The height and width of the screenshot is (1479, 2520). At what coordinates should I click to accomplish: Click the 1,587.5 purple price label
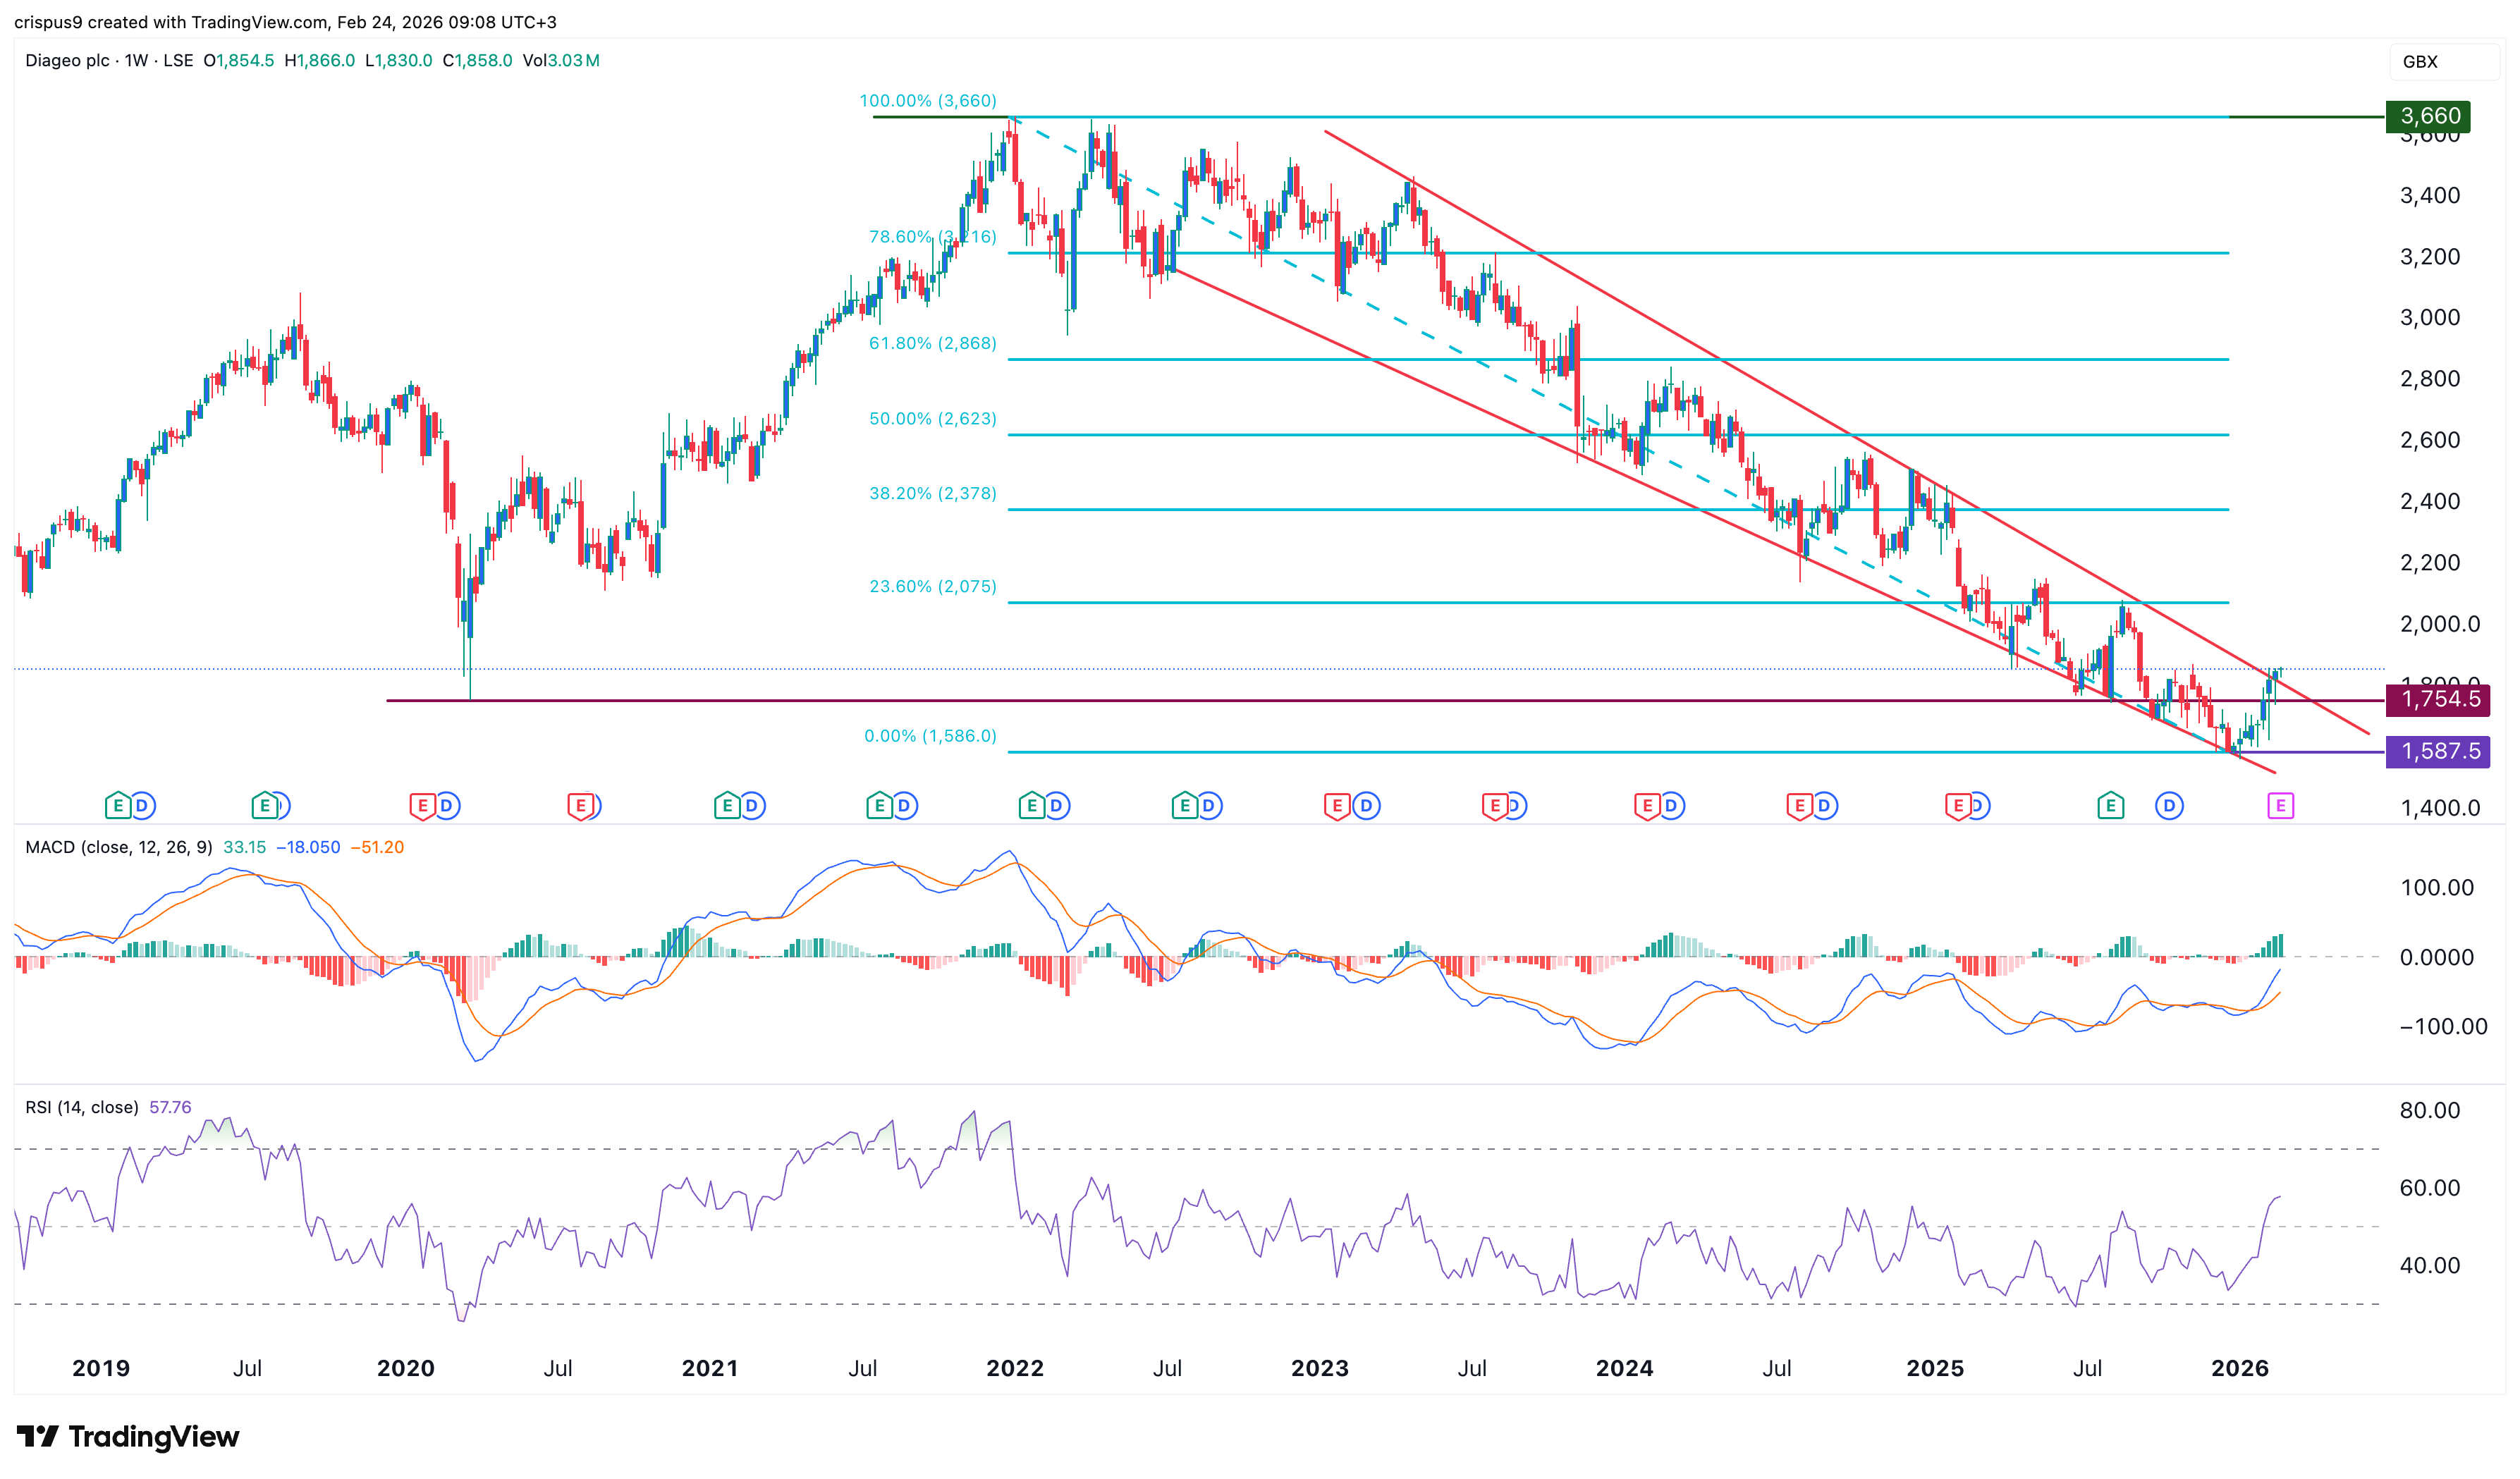pyautogui.click(x=2438, y=751)
